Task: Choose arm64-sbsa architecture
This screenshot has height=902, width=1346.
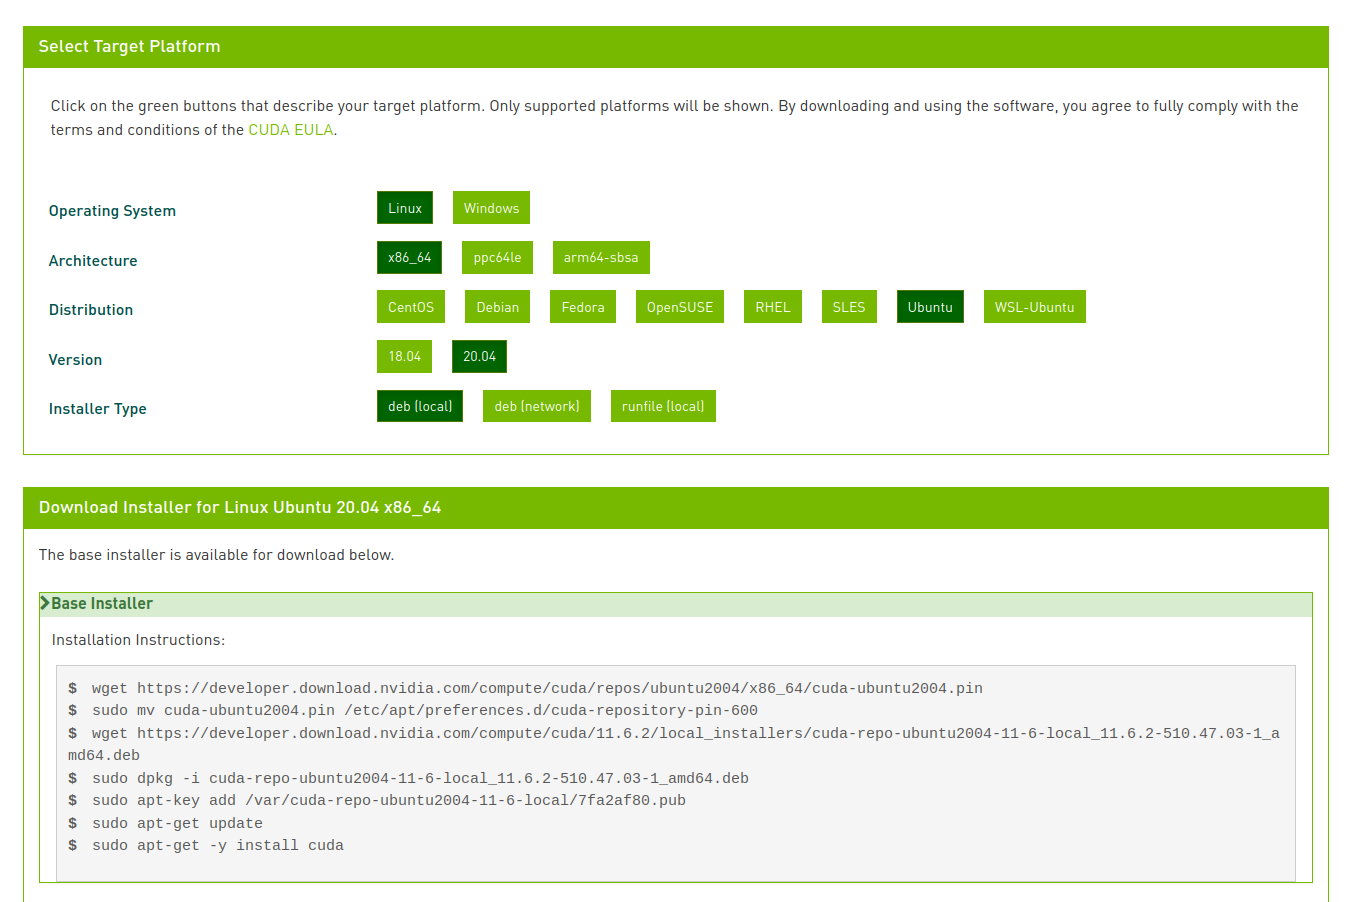Action: (601, 257)
